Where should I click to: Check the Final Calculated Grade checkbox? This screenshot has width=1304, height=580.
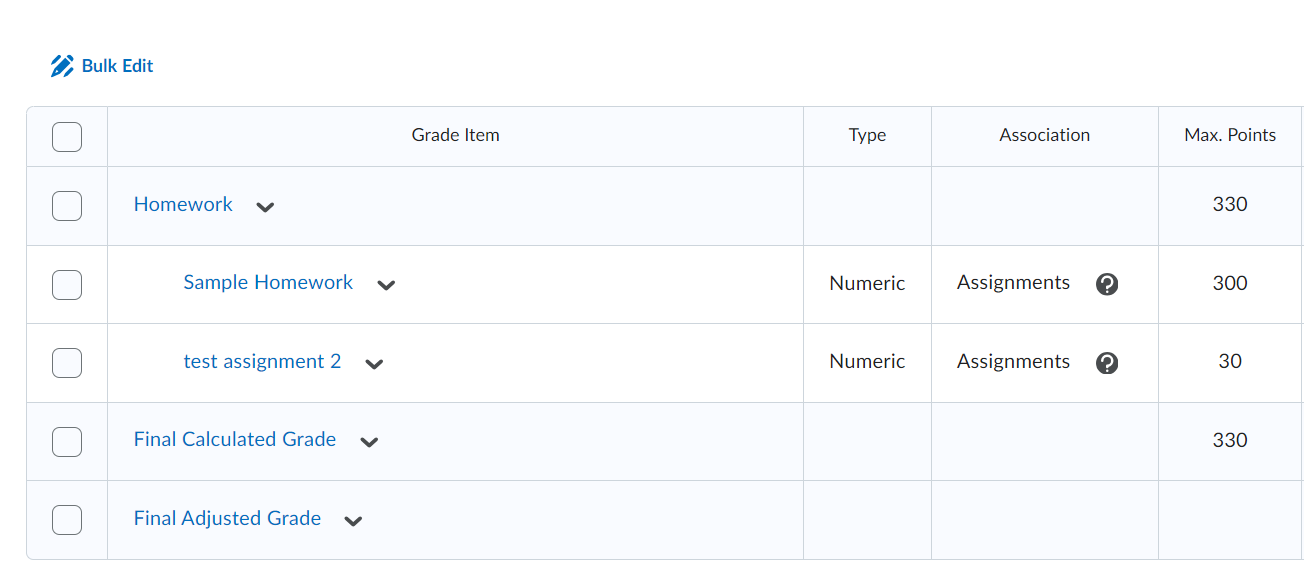67,441
